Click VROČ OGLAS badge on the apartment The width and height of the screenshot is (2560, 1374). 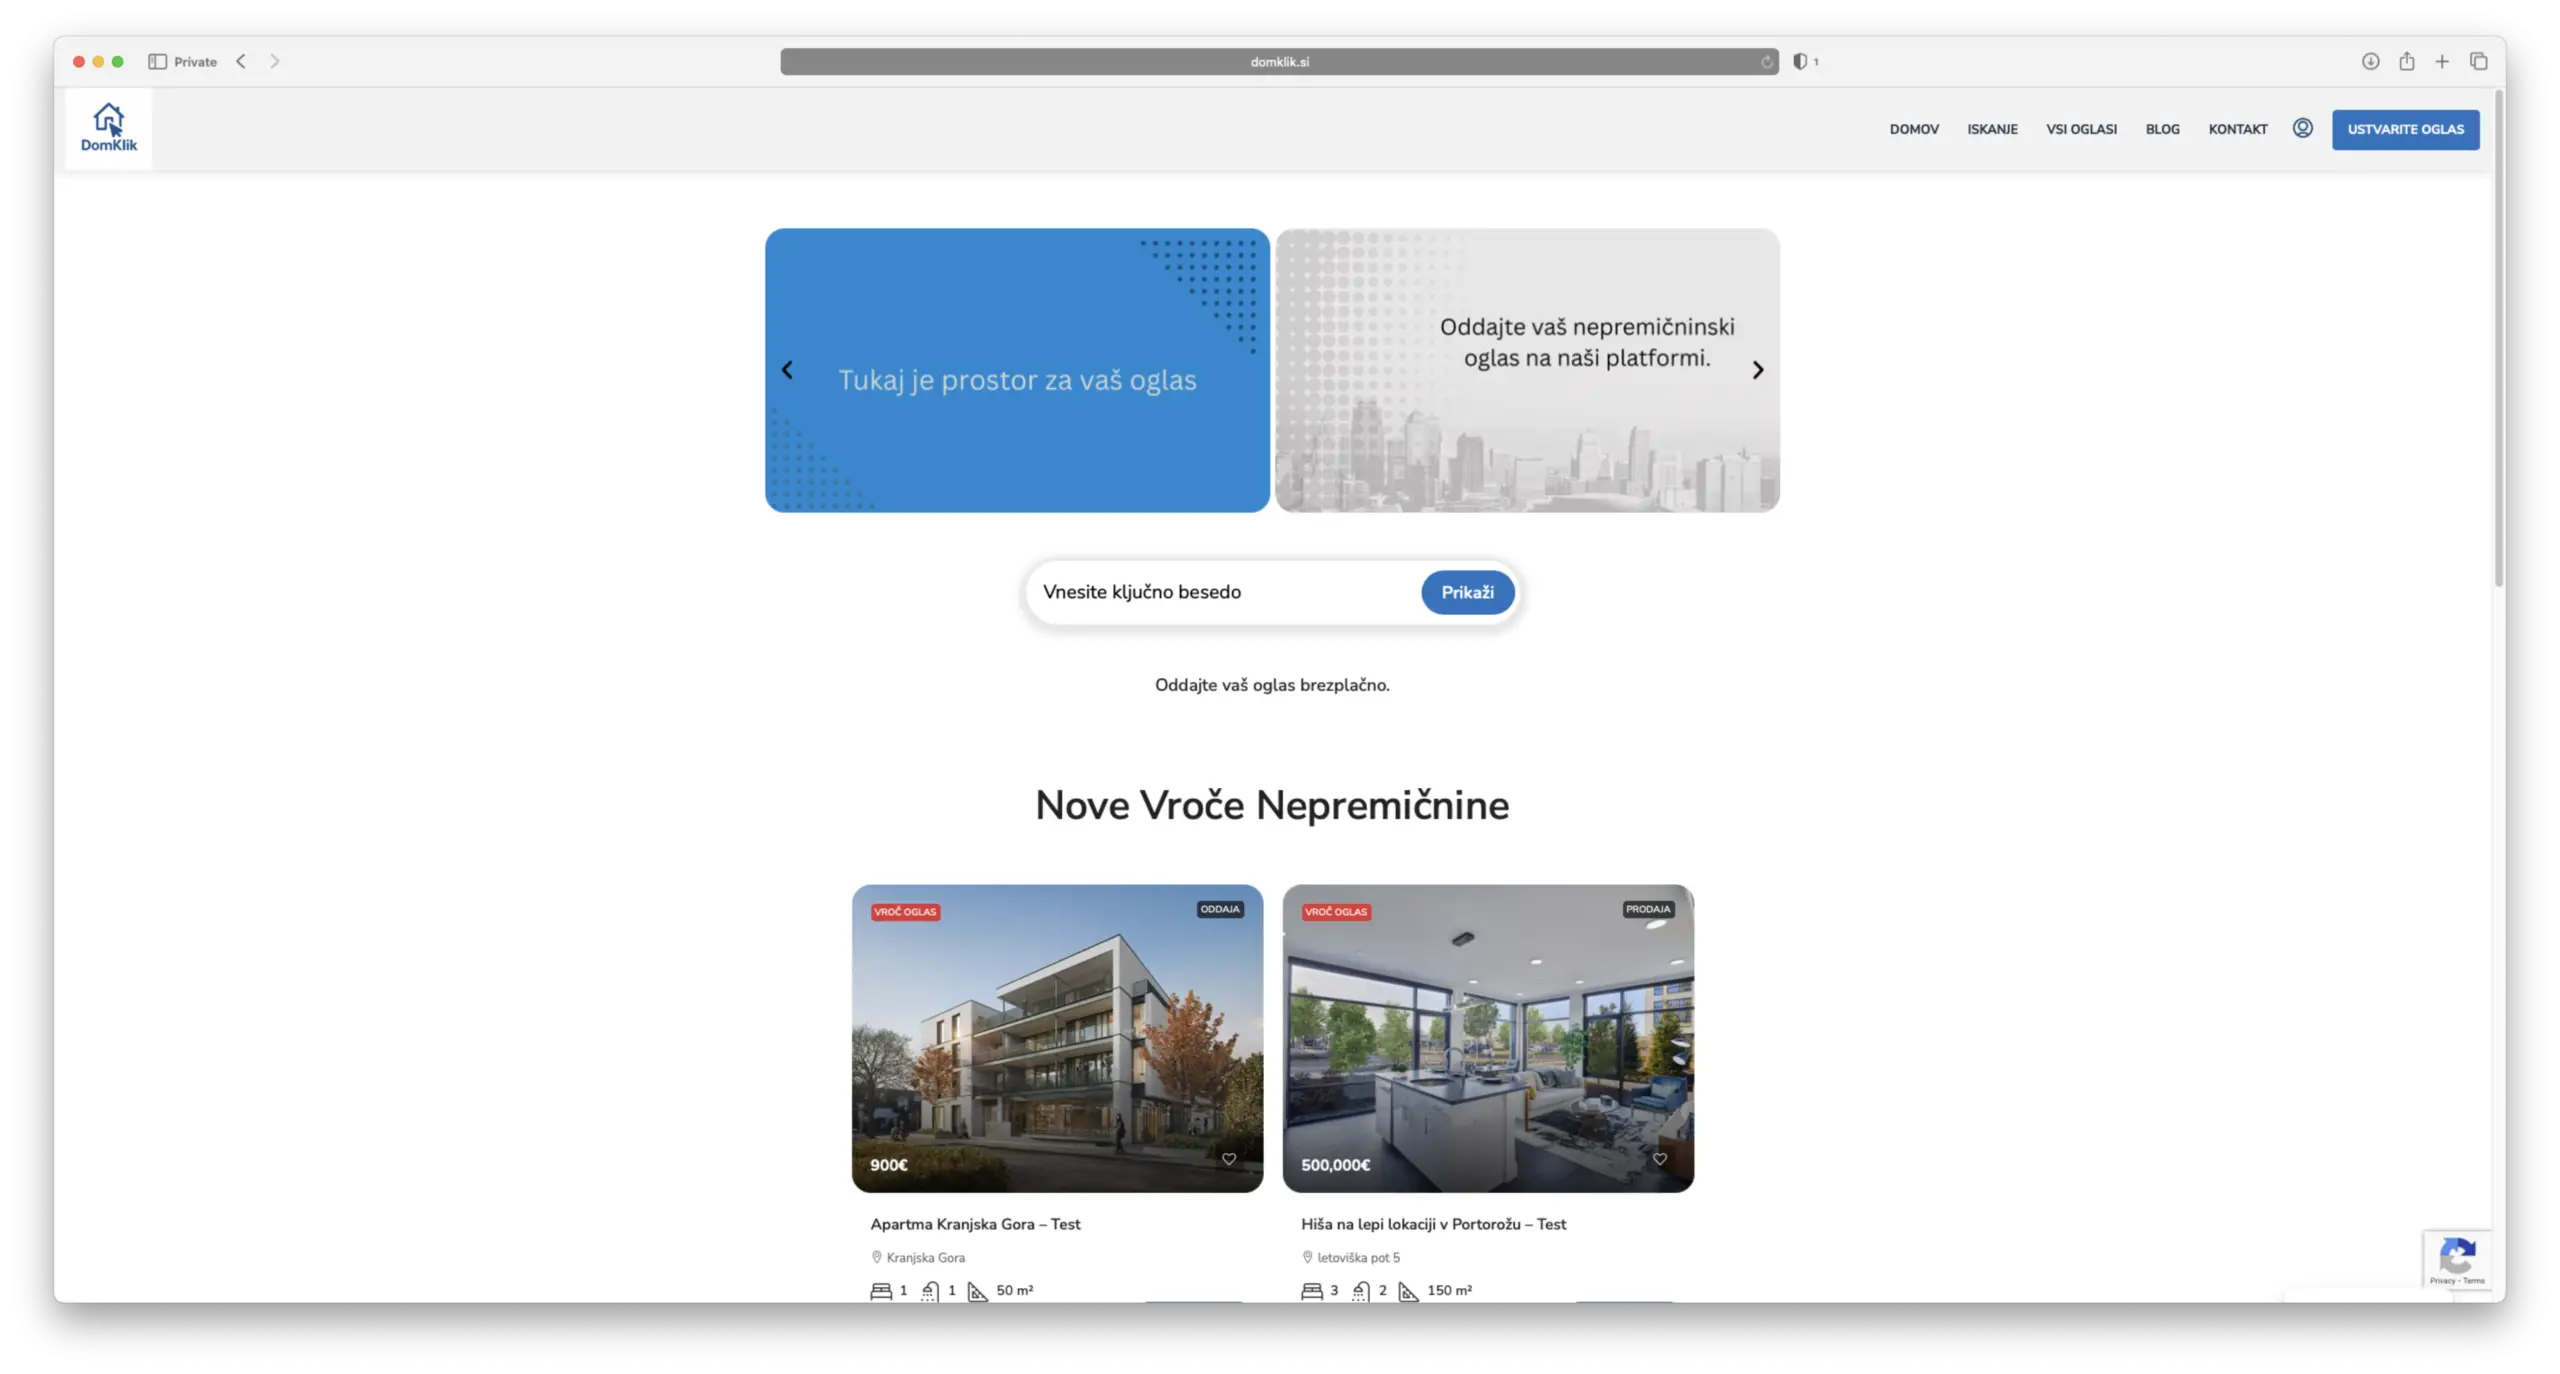pos(904,911)
